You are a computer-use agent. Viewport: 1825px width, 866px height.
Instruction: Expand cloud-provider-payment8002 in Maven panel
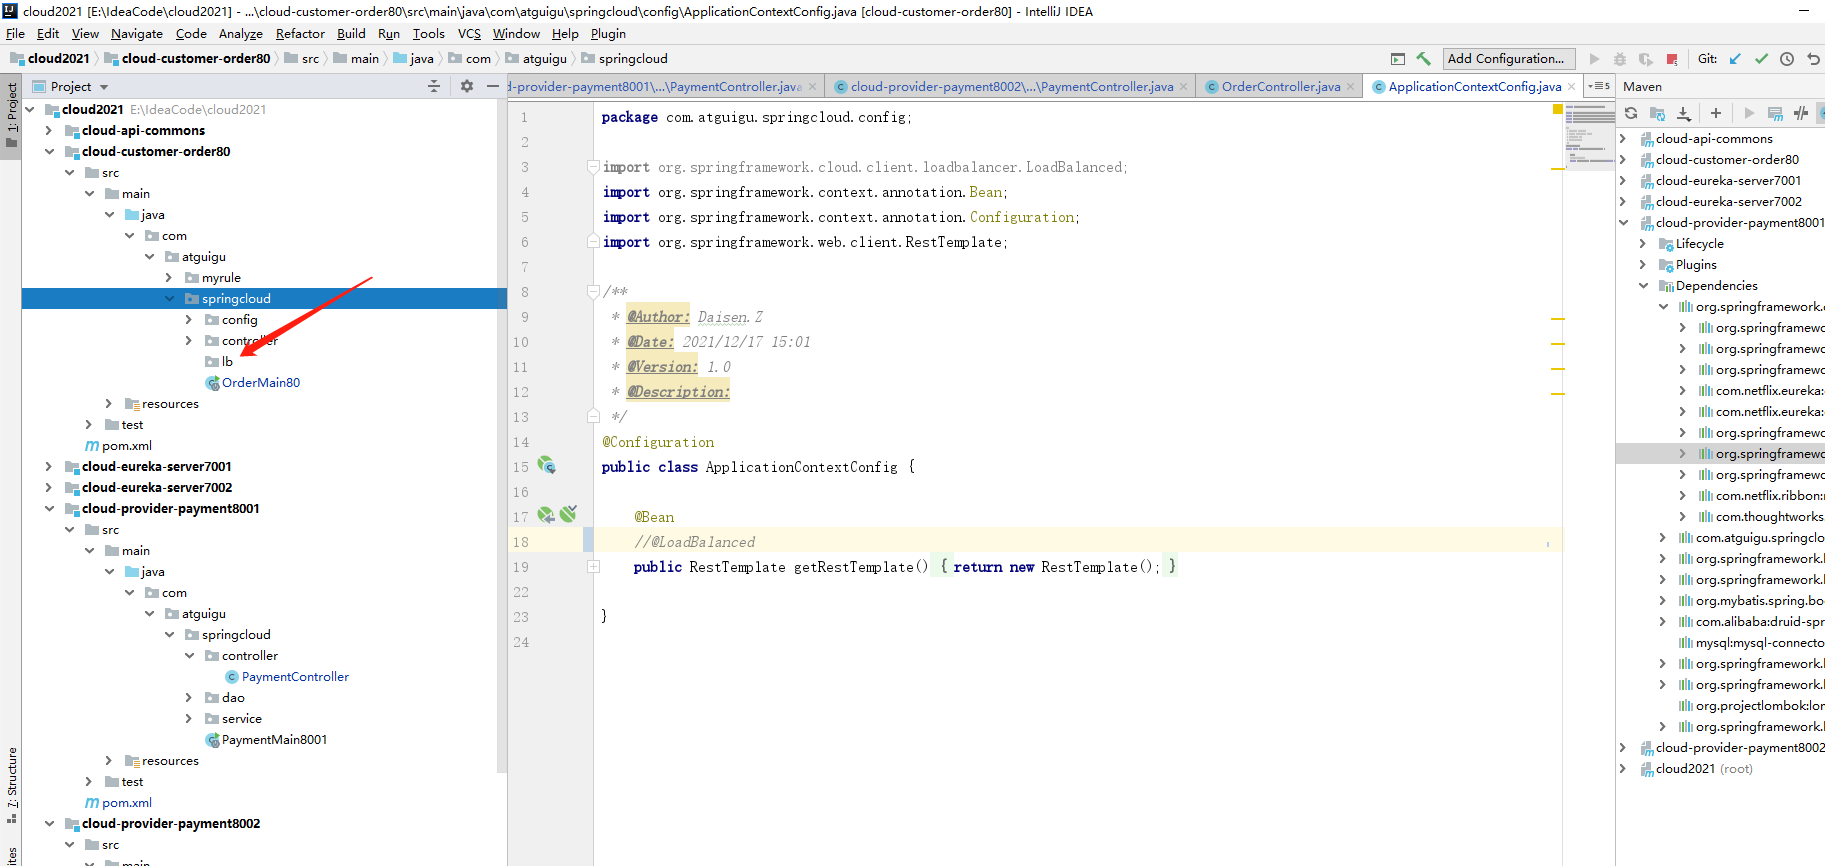click(x=1623, y=748)
